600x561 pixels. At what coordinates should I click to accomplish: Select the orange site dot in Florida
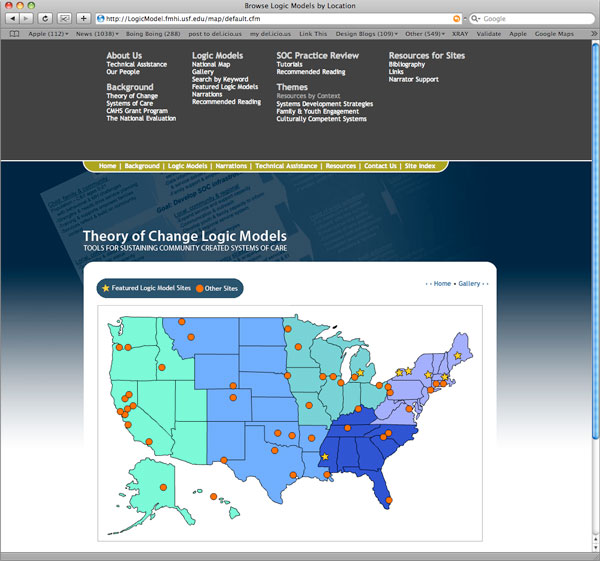point(388,500)
